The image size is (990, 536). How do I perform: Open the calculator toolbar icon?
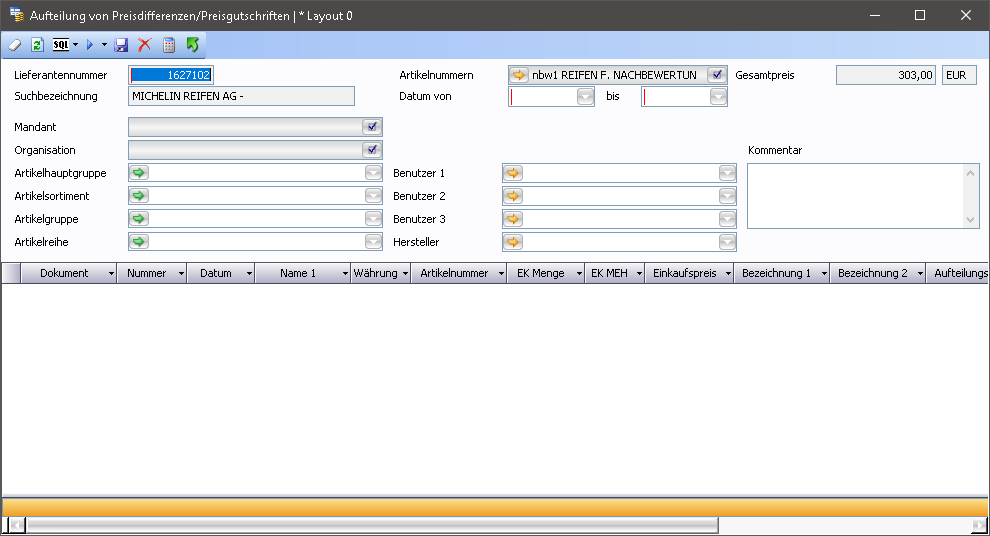click(169, 45)
